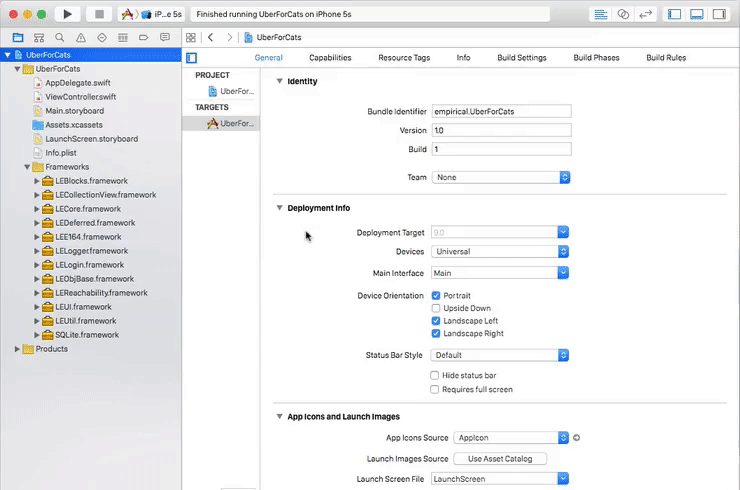This screenshot has width=740, height=490.
Task: Open the Build Rules tab
Action: coord(666,58)
